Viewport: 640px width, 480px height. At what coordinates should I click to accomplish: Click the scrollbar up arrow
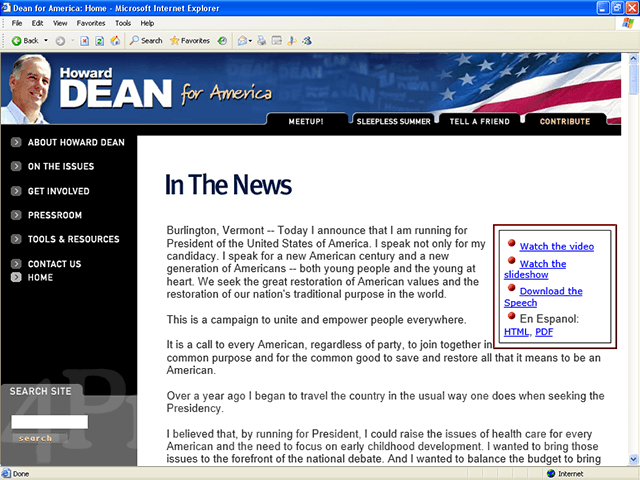[633, 58]
